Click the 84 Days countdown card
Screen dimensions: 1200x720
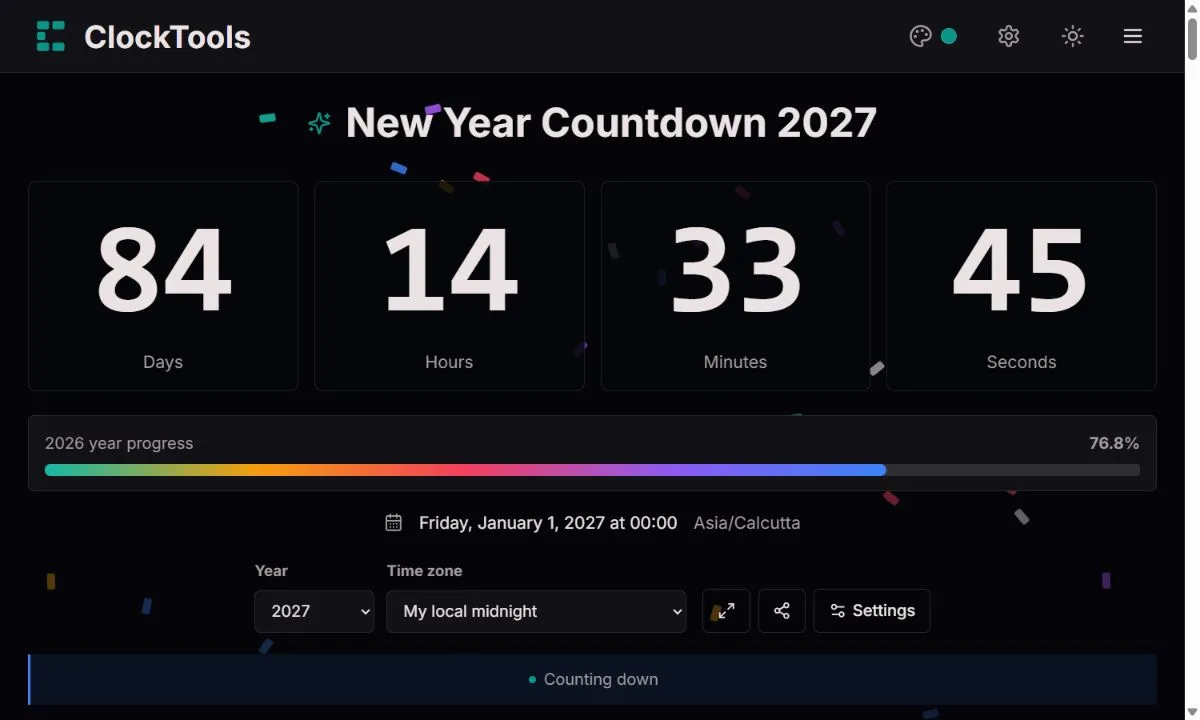pos(163,286)
